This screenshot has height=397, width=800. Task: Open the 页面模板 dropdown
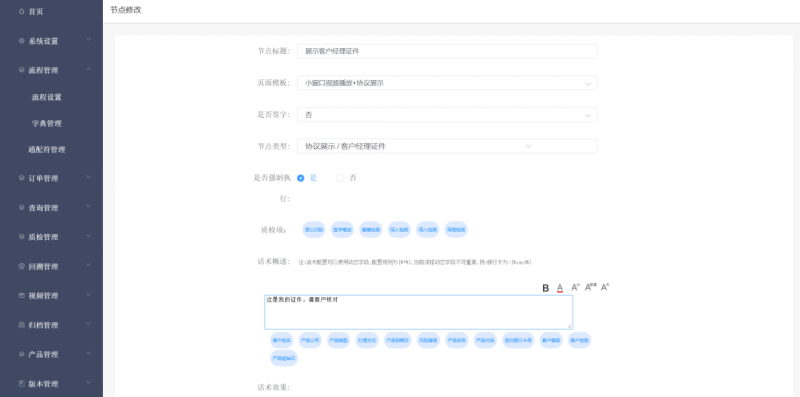pos(447,83)
